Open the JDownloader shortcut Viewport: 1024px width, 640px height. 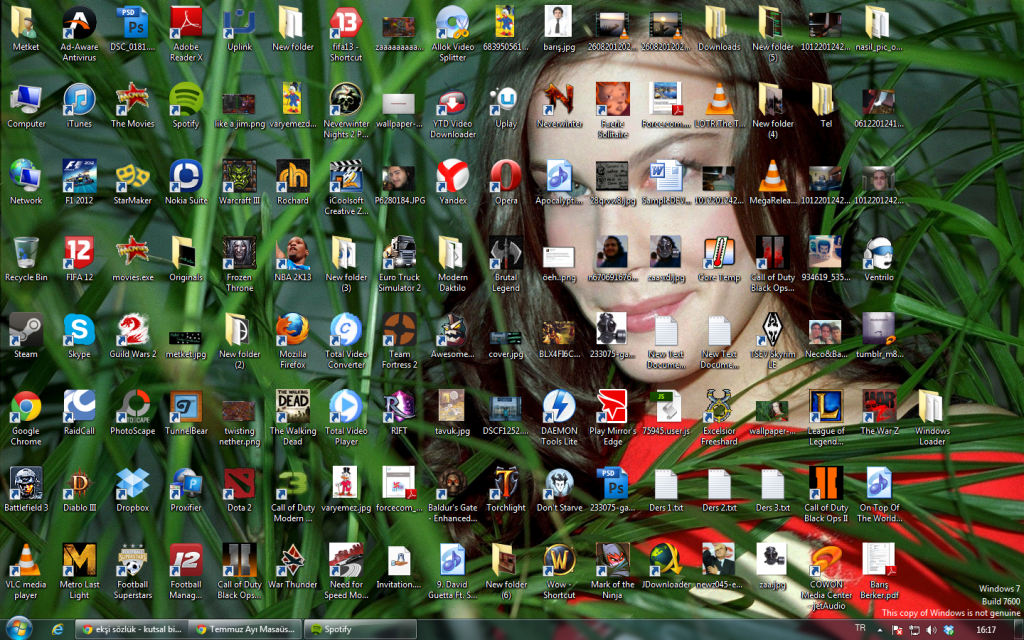(x=665, y=561)
